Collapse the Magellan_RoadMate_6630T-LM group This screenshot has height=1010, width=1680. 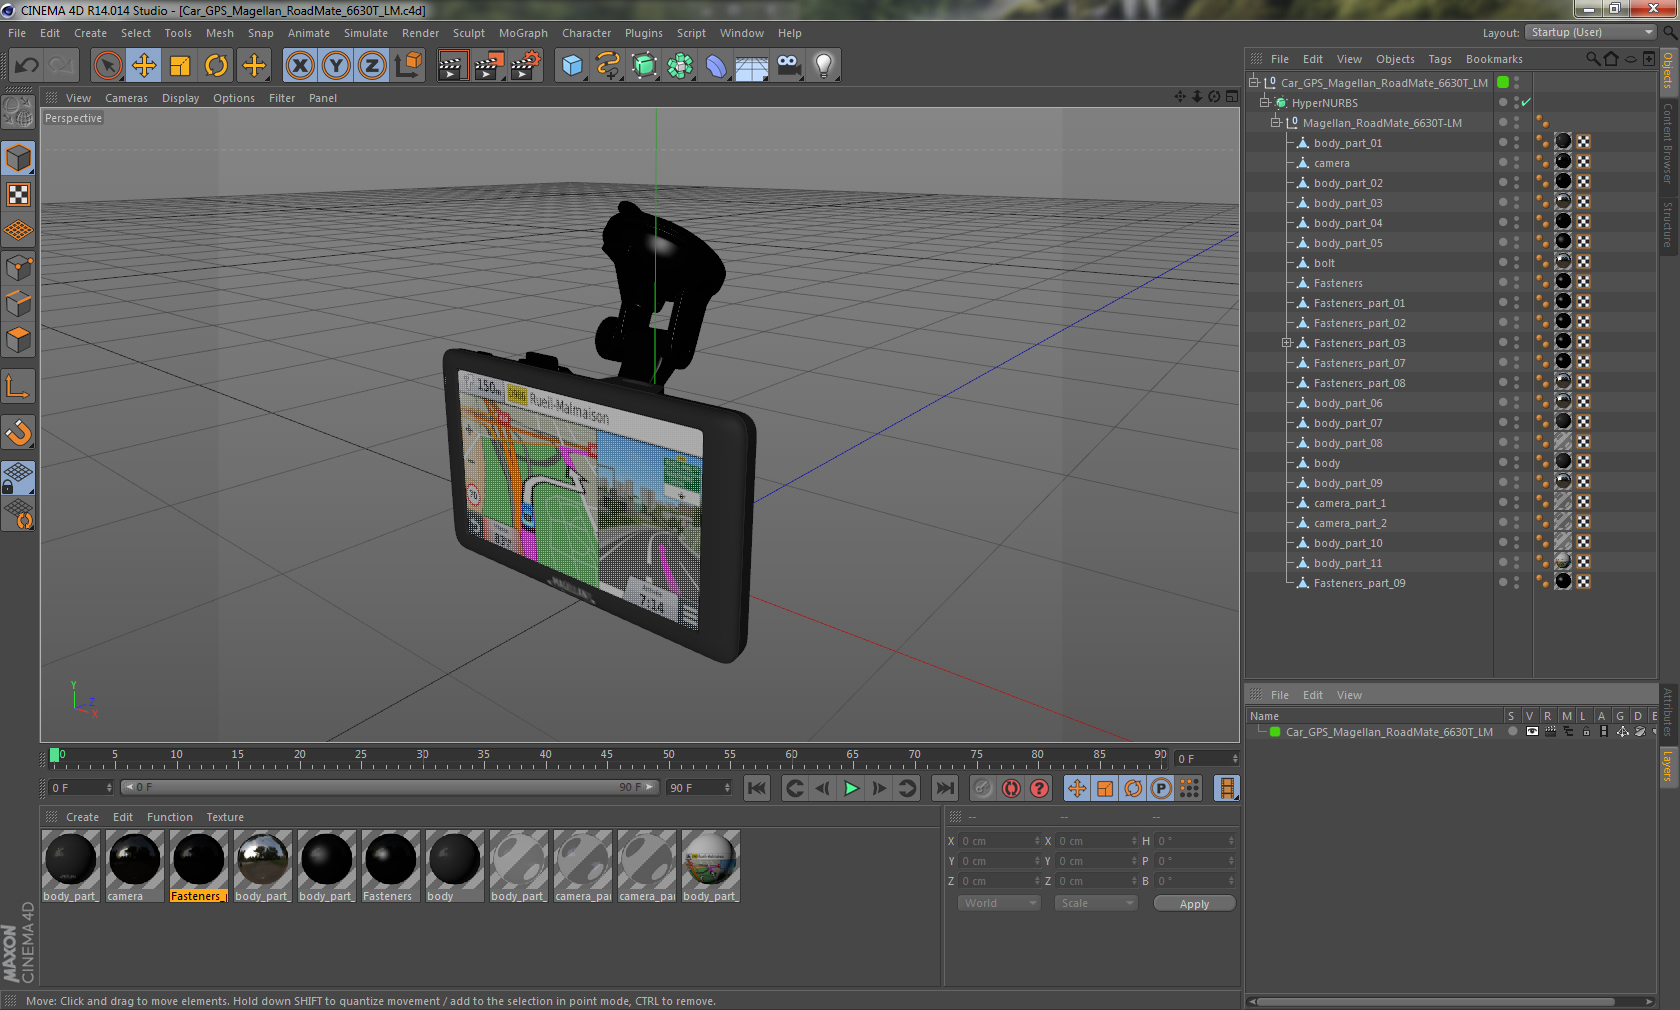[1276, 123]
